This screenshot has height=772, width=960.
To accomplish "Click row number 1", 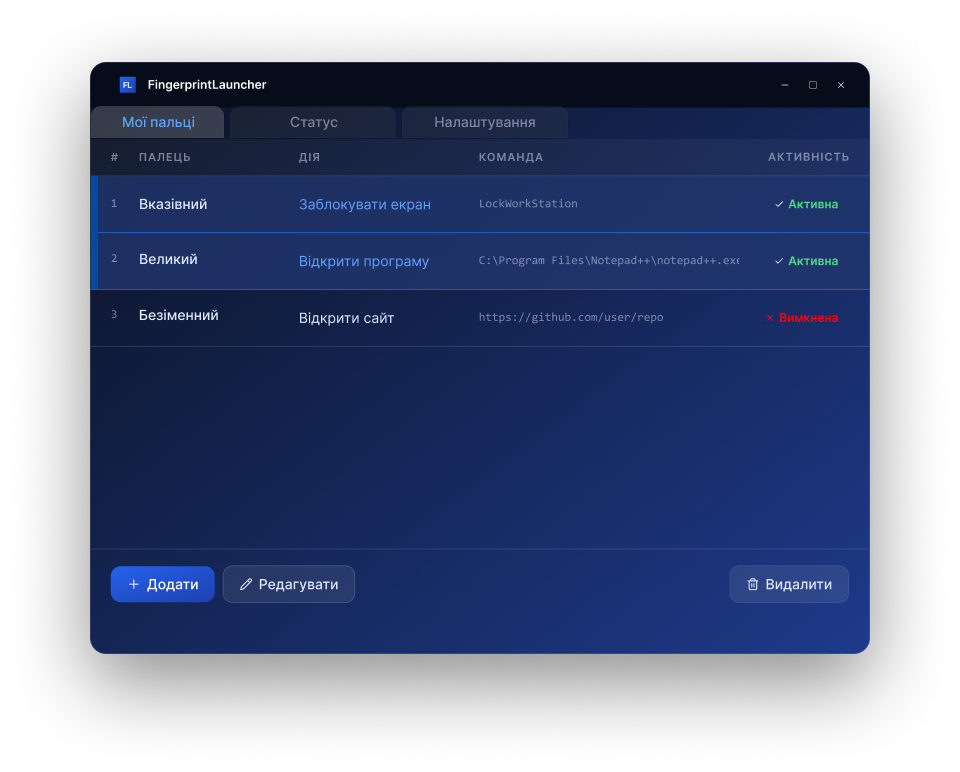I will [x=114, y=203].
